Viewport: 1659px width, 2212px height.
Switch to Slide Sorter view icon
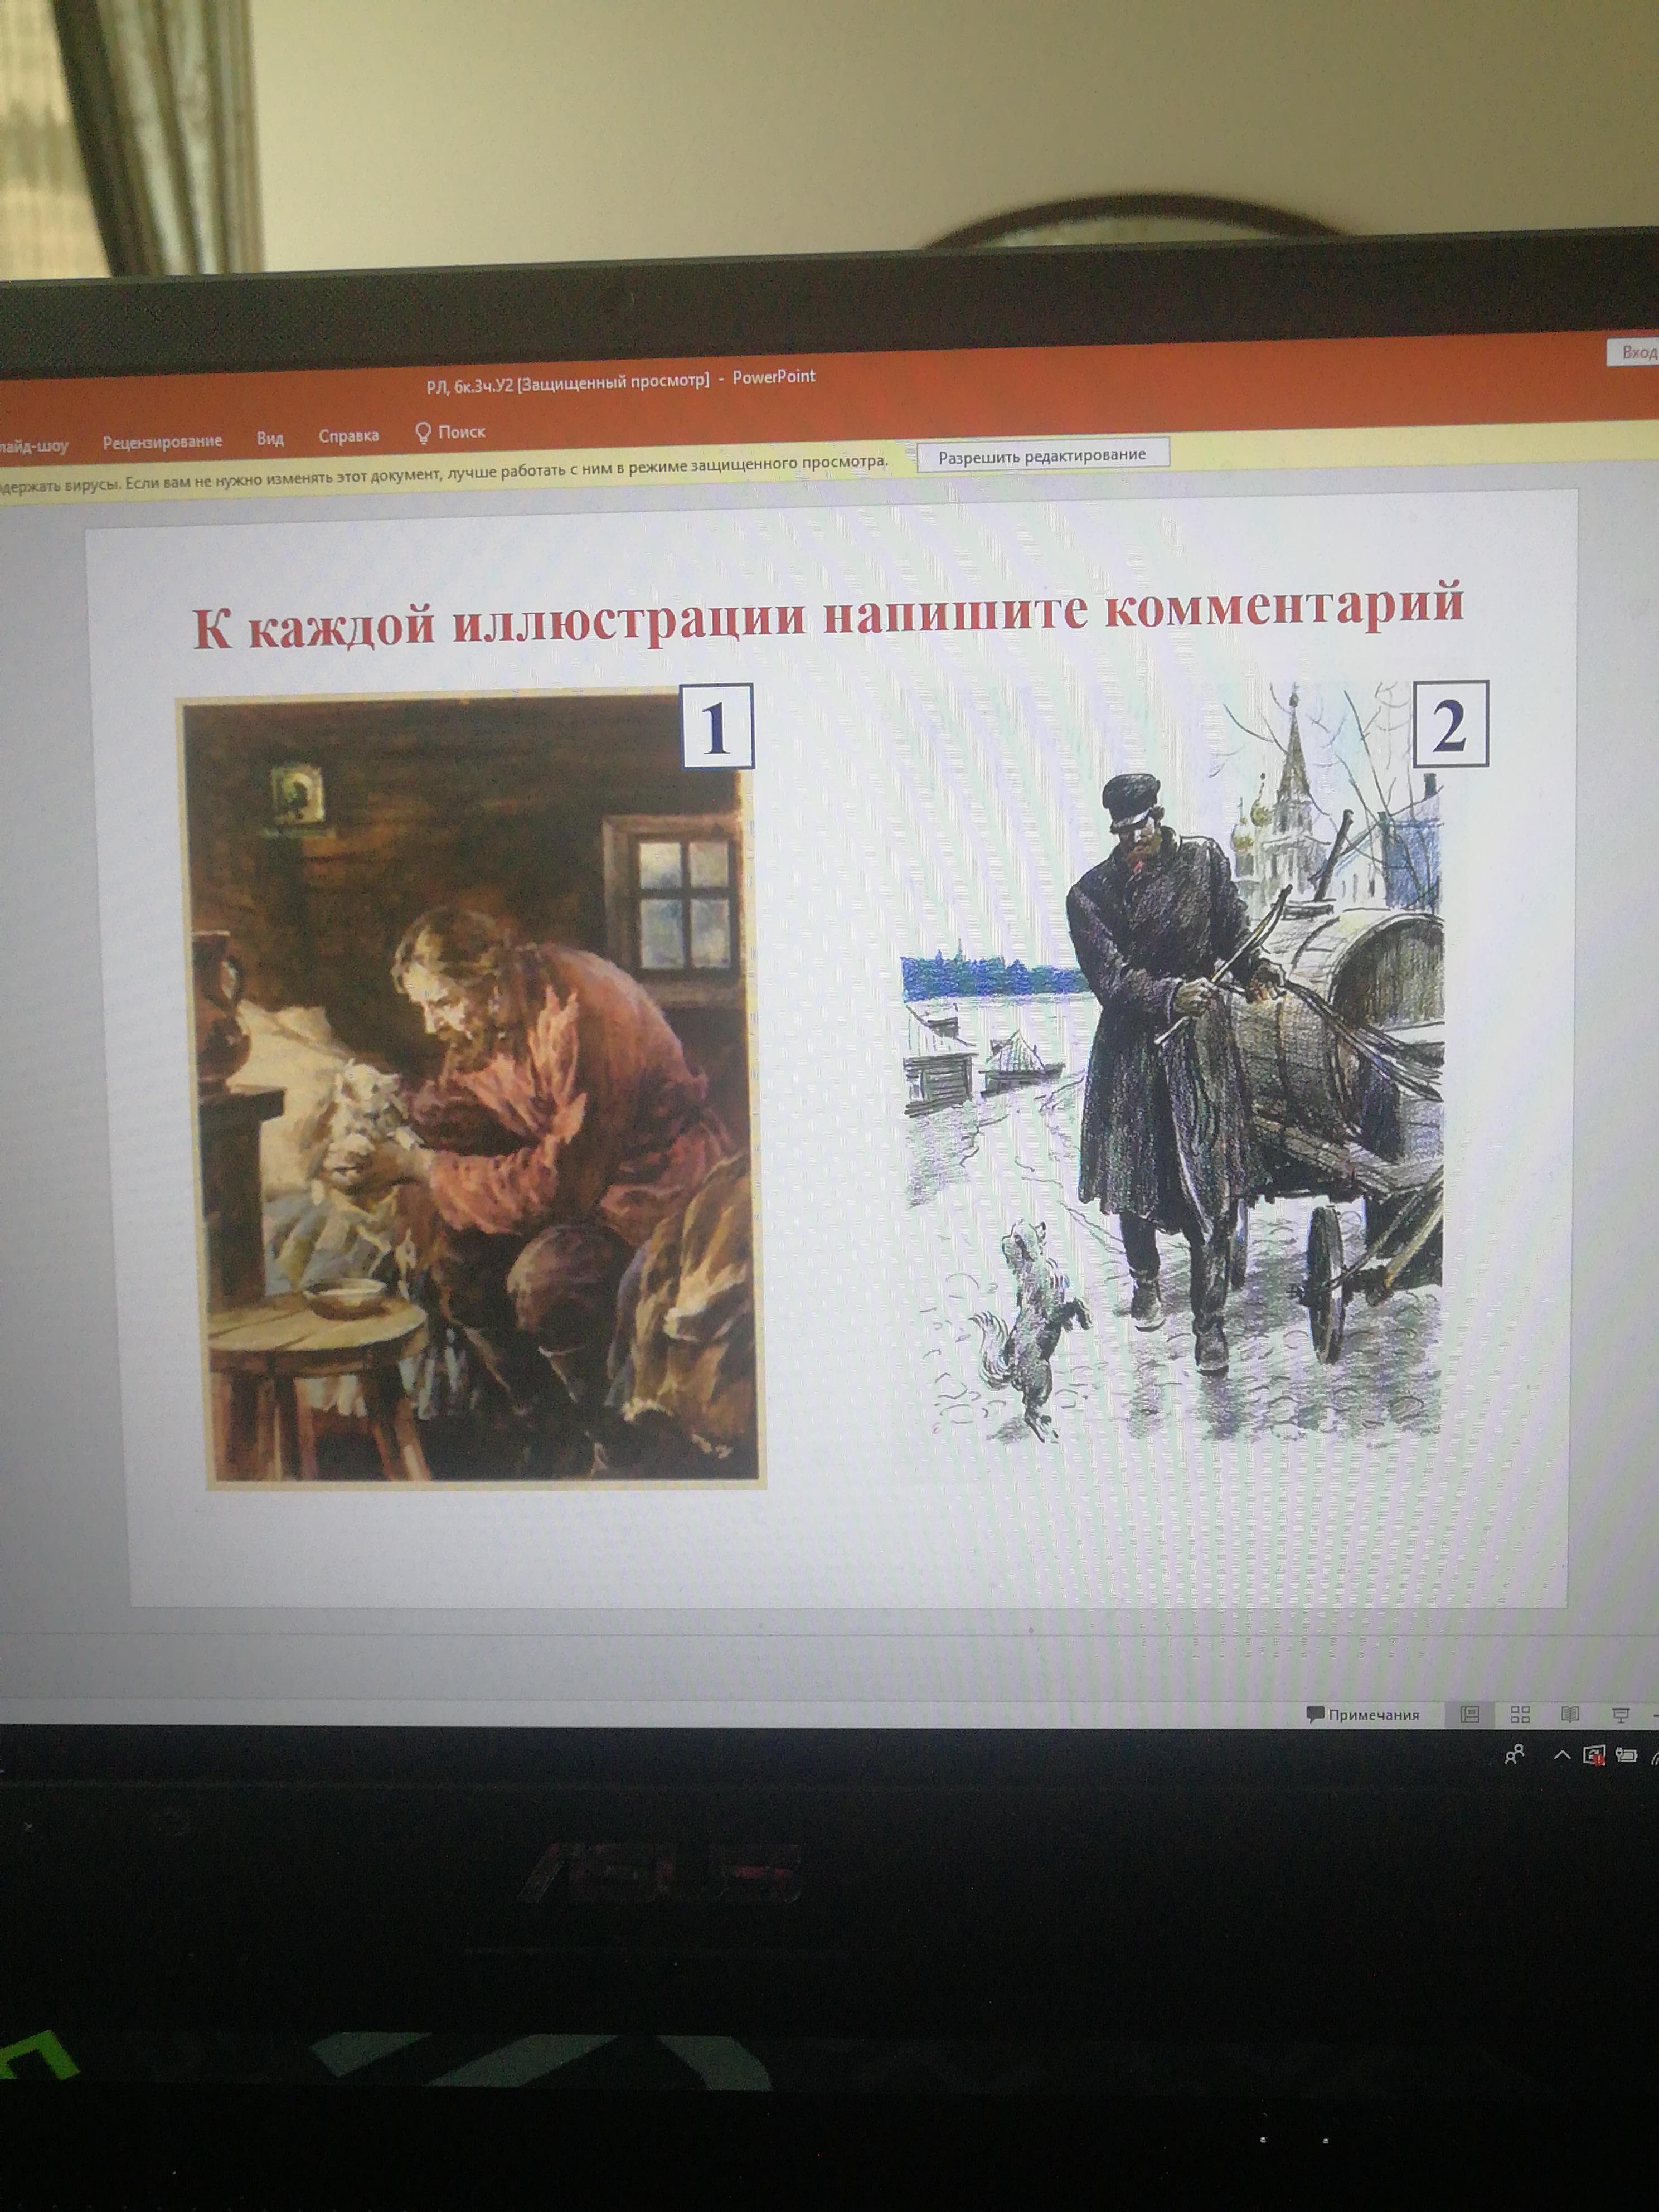pyautogui.click(x=1520, y=1714)
